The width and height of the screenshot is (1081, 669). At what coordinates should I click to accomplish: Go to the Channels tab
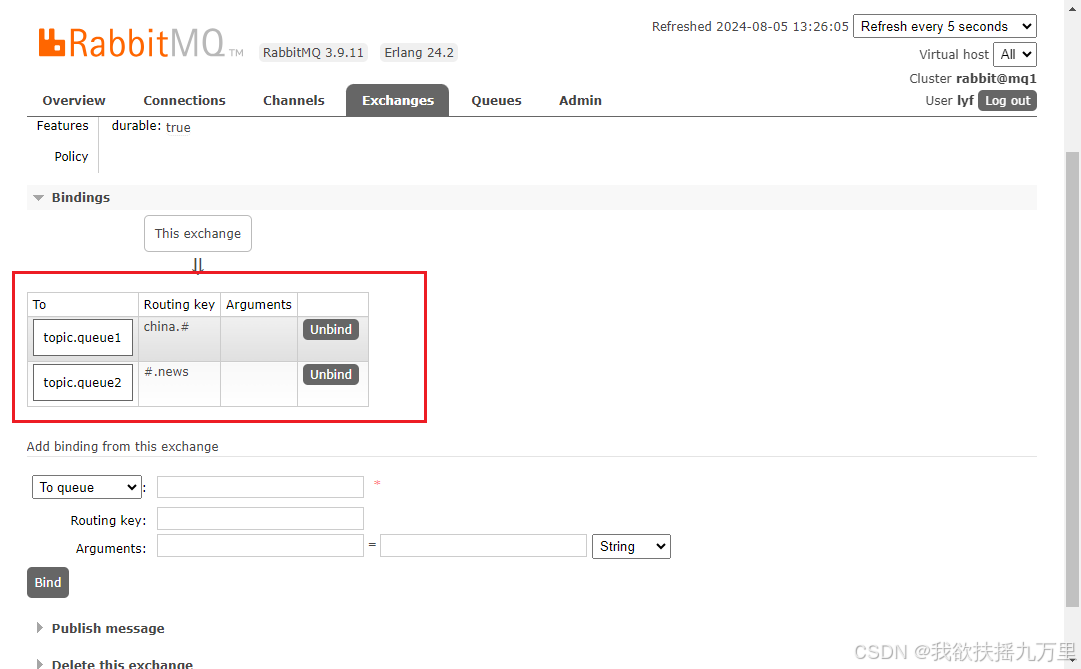coord(294,101)
